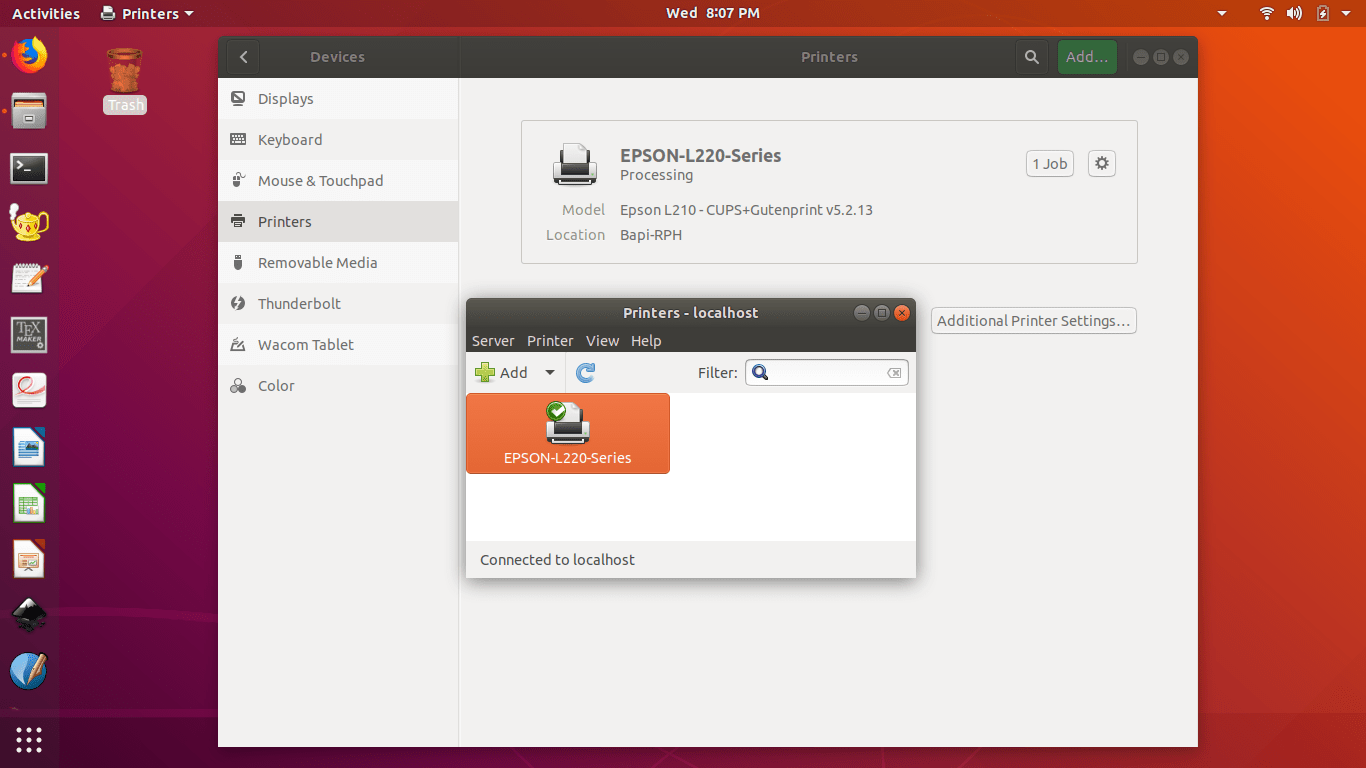Viewport: 1366px width, 768px height.
Task: Open the Activities overview
Action: pos(46,13)
